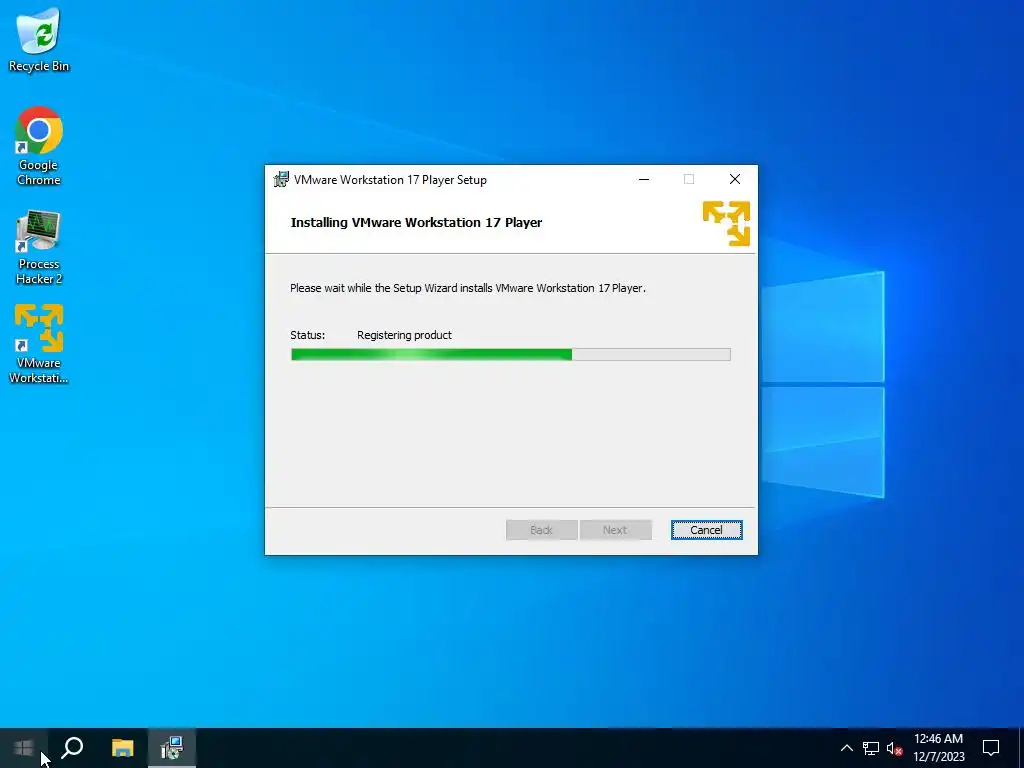Screen dimensions: 1024x768
Task: Open the Windows Start menu
Action: 24,748
